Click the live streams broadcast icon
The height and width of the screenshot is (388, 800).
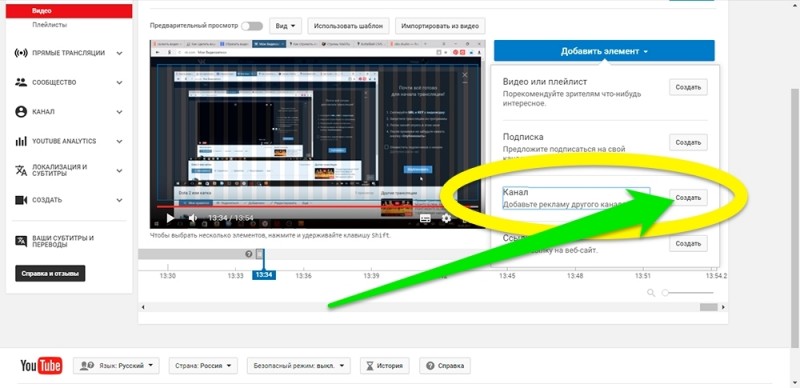[x=21, y=53]
